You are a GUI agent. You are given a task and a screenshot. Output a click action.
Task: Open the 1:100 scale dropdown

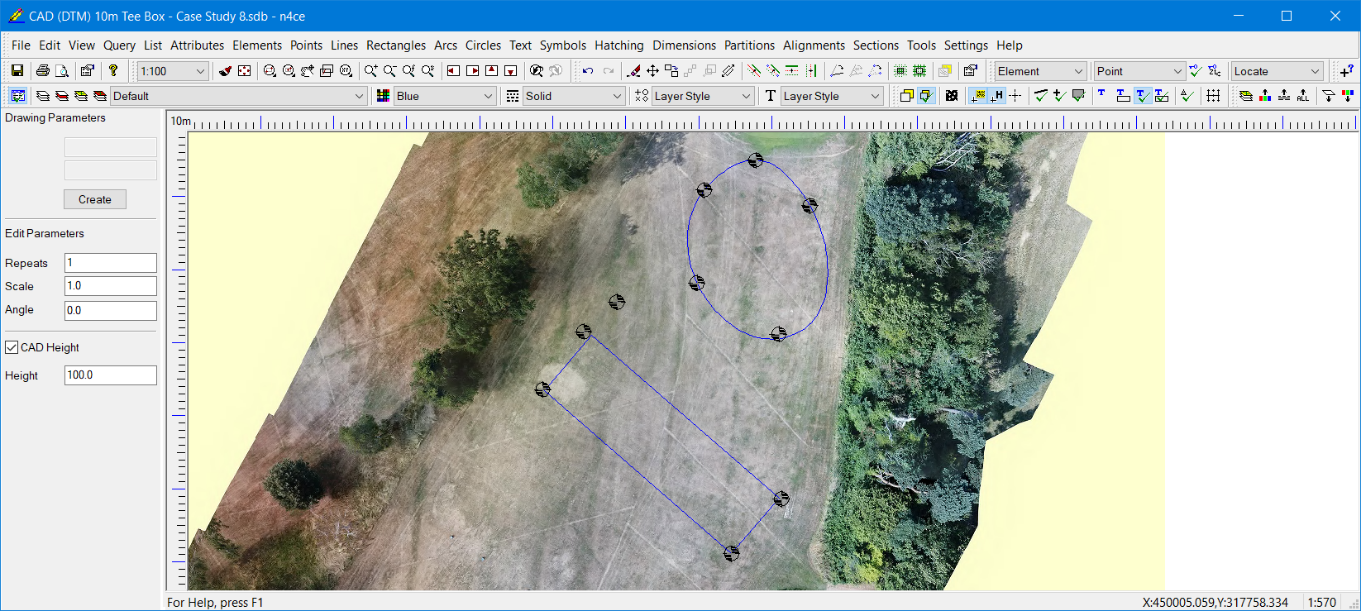[173, 71]
